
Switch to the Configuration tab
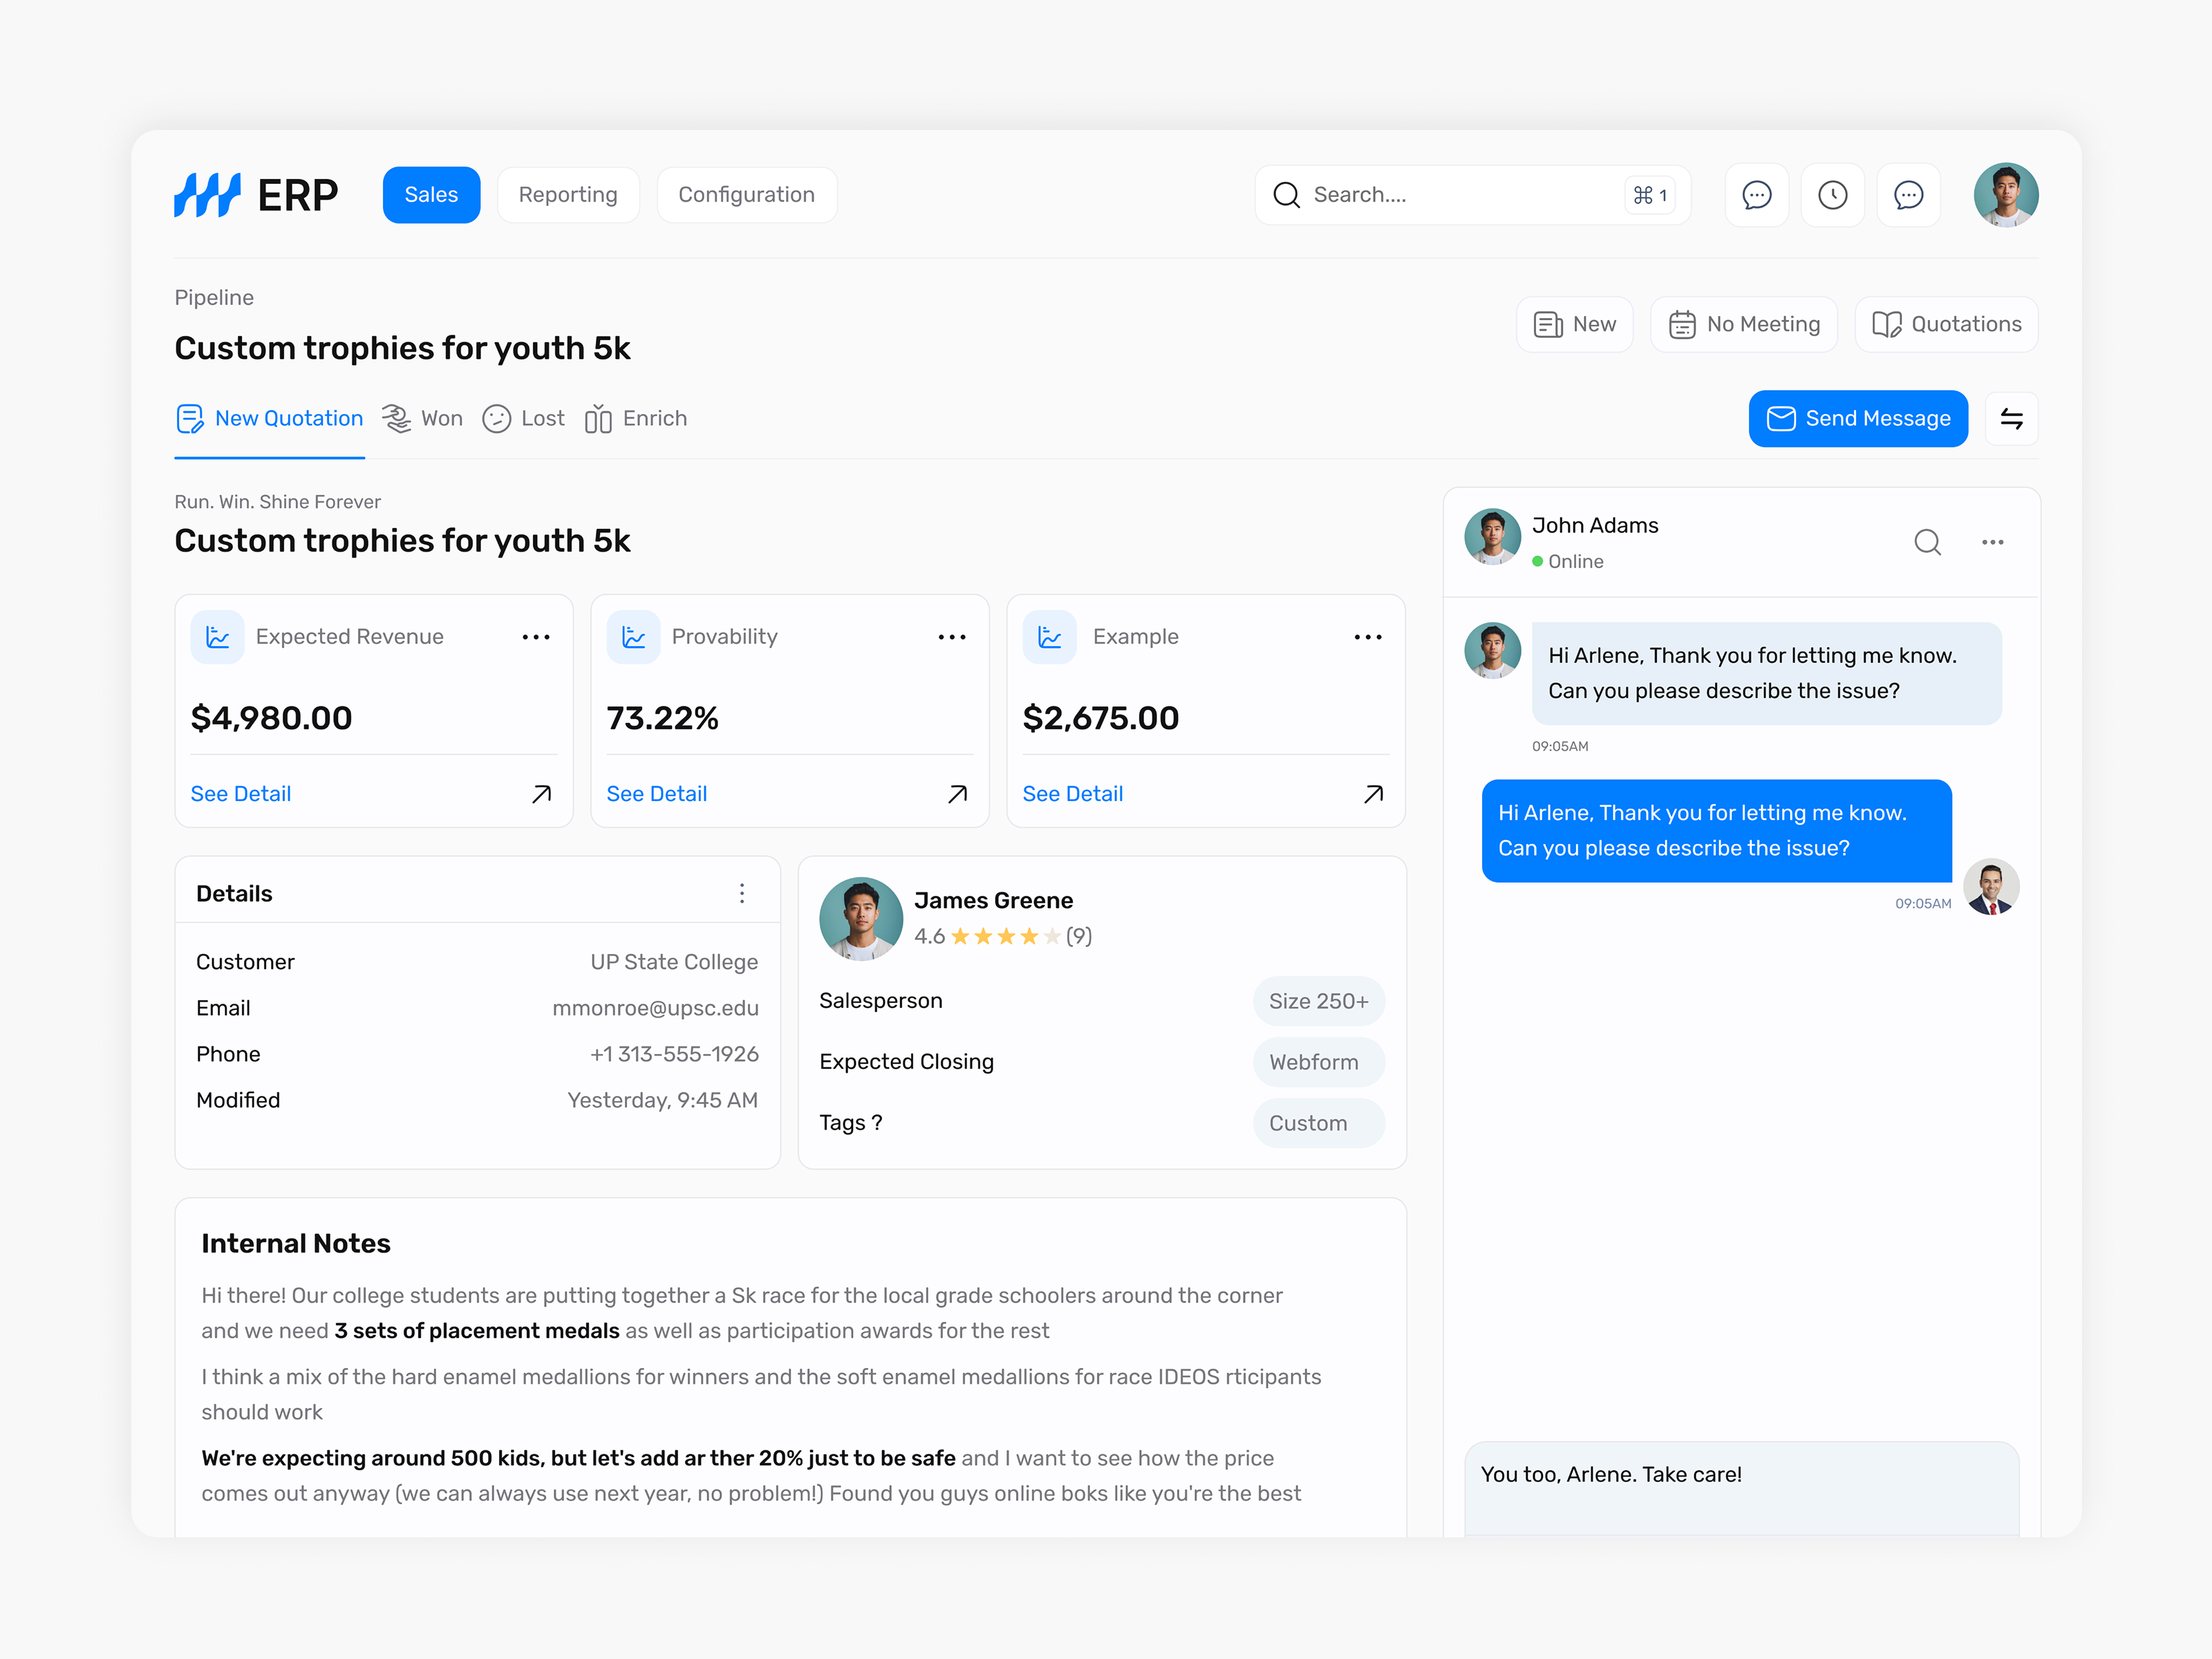(x=746, y=194)
